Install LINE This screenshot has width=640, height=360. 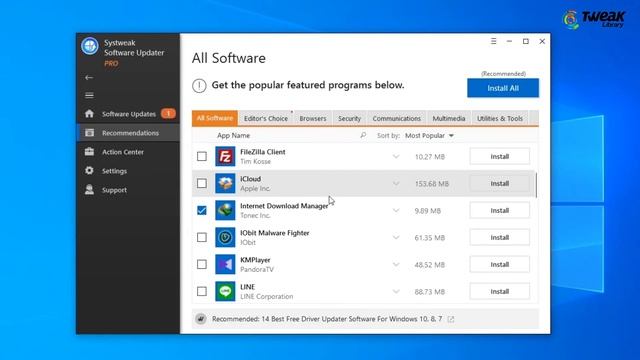tap(500, 291)
